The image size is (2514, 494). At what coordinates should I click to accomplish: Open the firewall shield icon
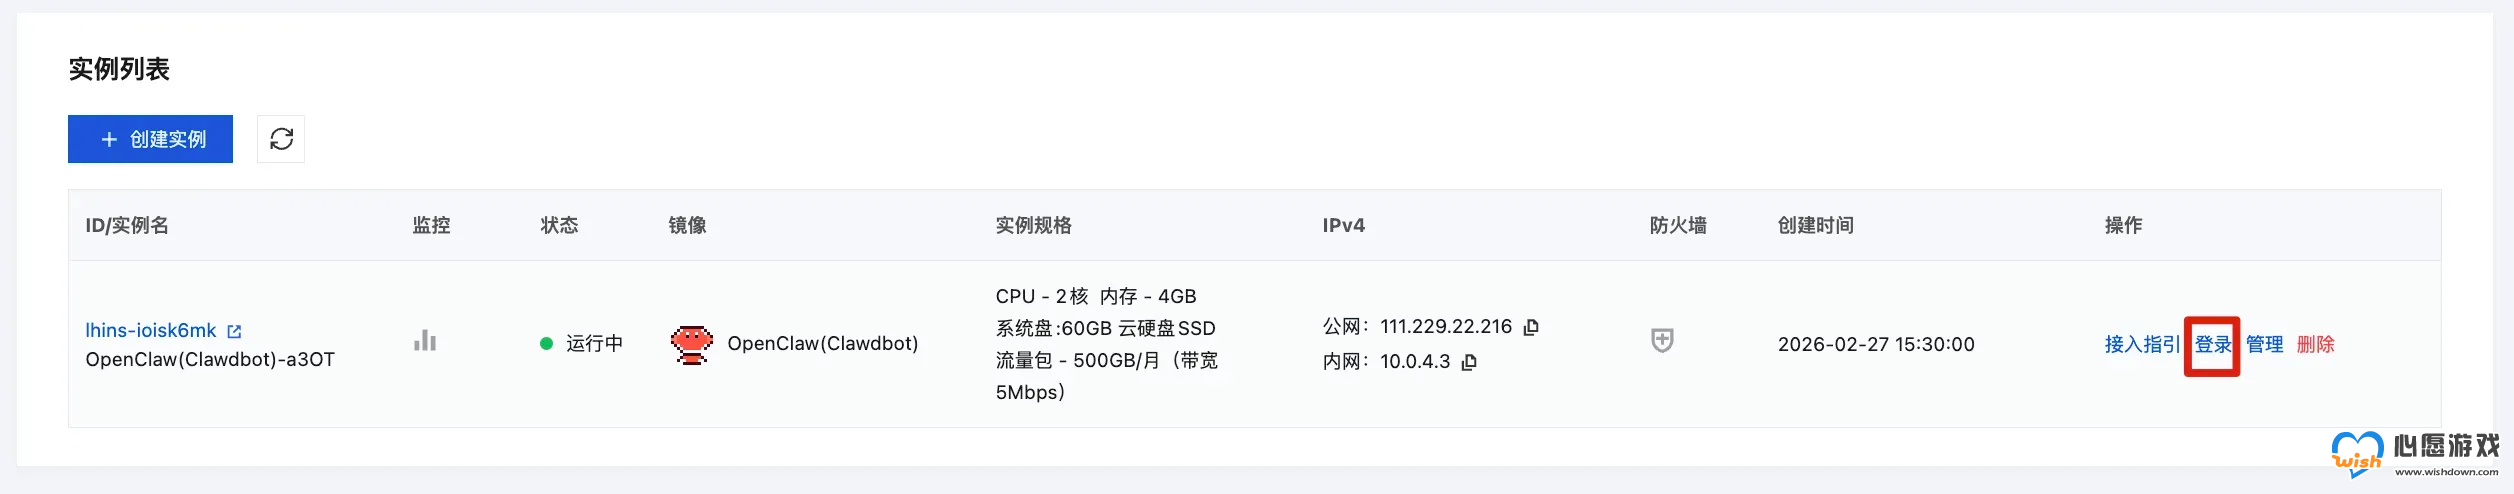(1662, 340)
